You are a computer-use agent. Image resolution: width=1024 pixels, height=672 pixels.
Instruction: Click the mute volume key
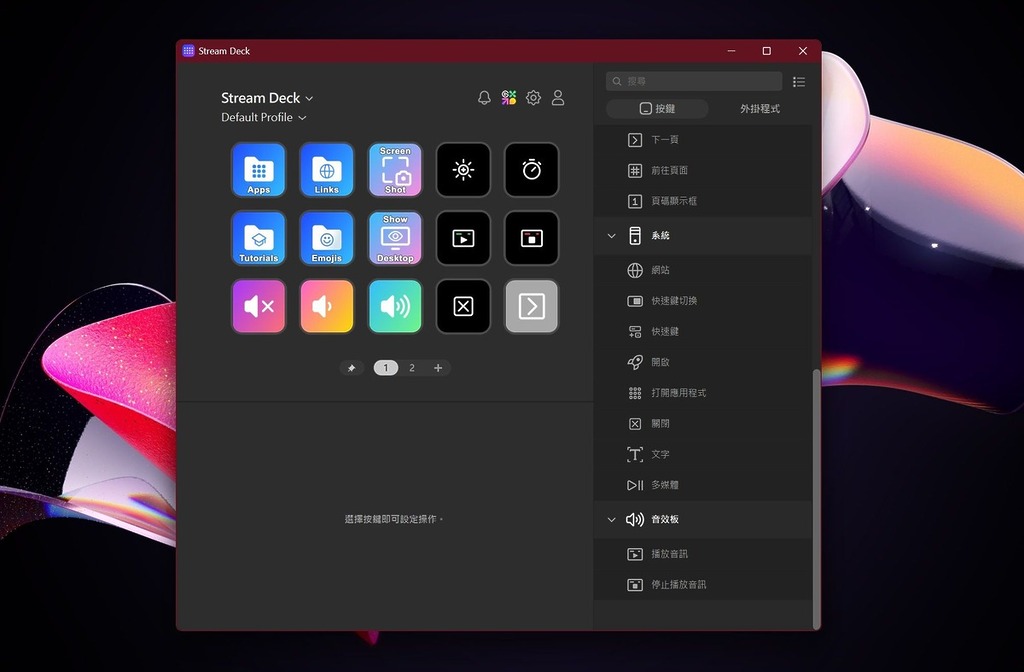pos(258,306)
